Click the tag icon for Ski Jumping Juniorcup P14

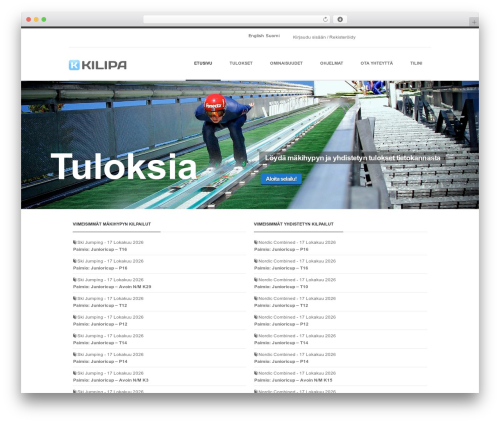pos(75,354)
